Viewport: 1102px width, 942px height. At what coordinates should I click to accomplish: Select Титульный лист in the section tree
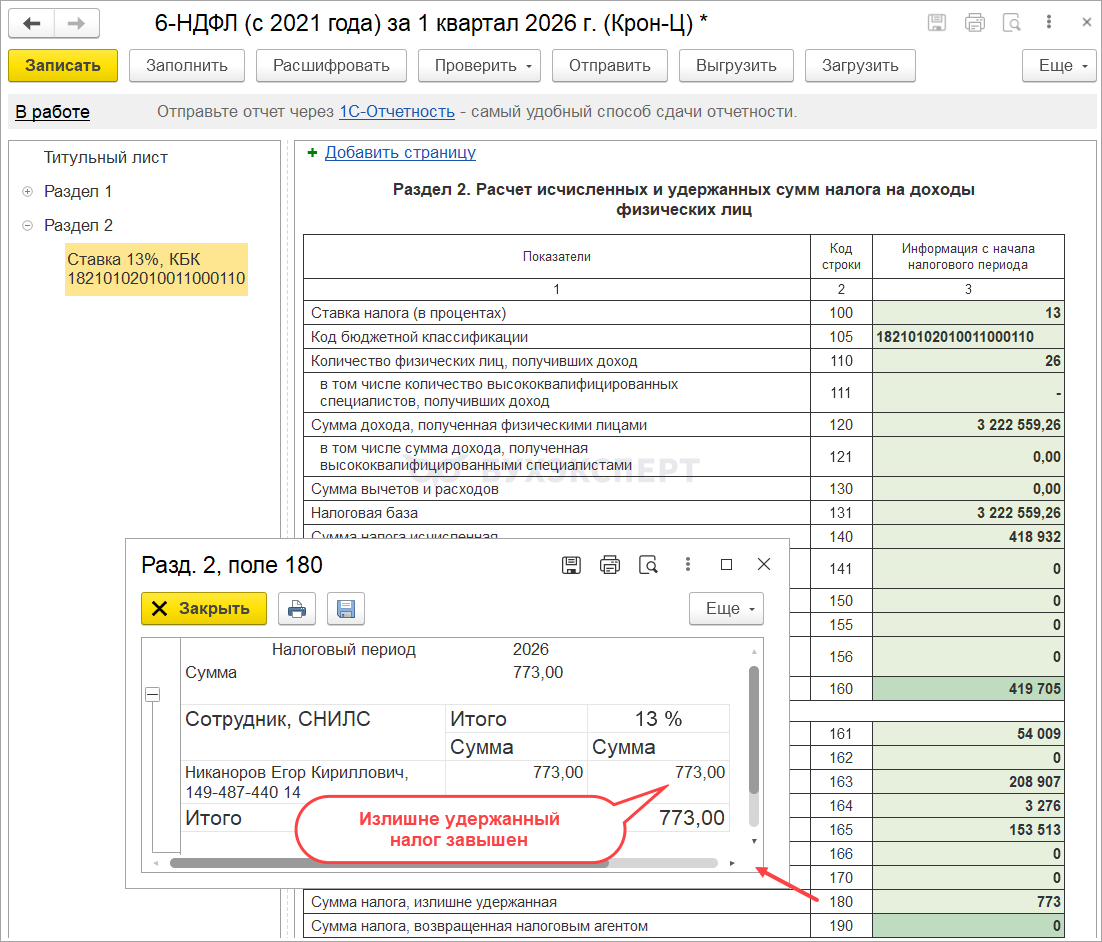pyautogui.click(x=106, y=157)
